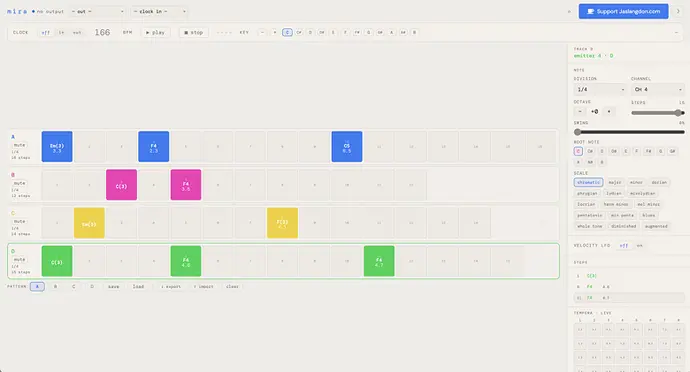Transpose key down with the minus button
The image size is (690, 372).
coord(262,33)
